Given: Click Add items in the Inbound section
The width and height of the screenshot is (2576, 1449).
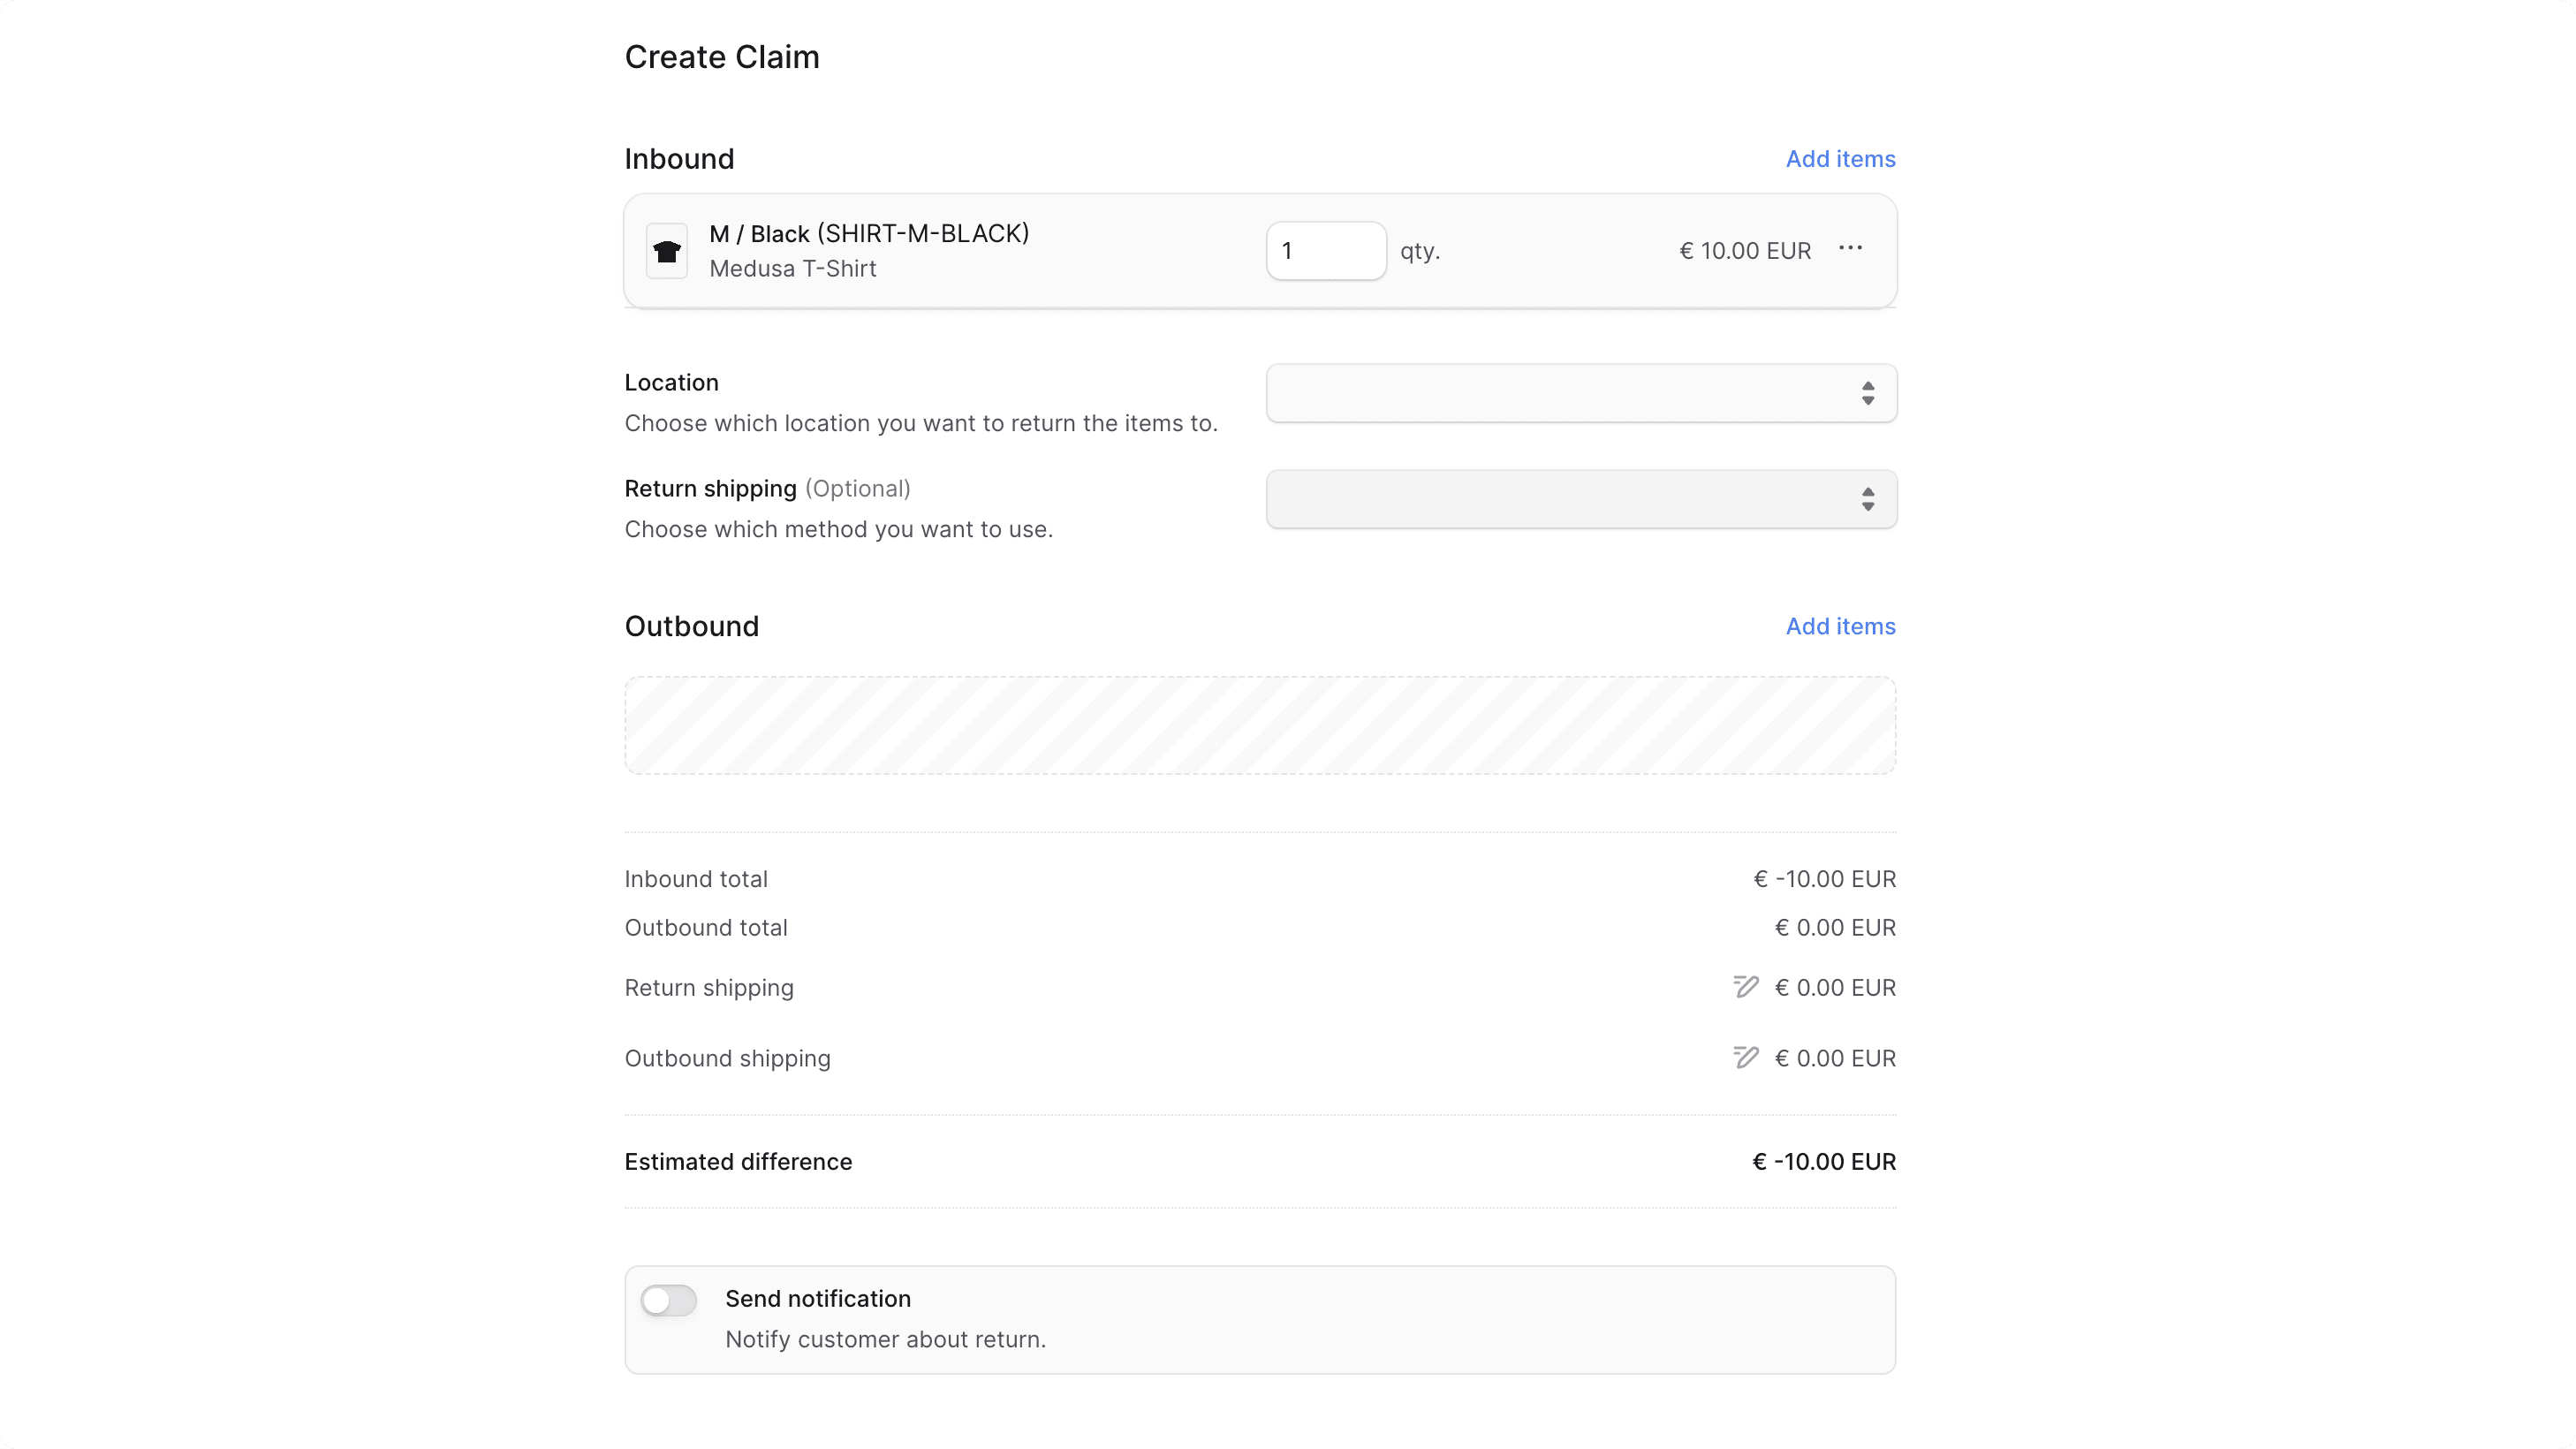Looking at the screenshot, I should click(x=1840, y=158).
